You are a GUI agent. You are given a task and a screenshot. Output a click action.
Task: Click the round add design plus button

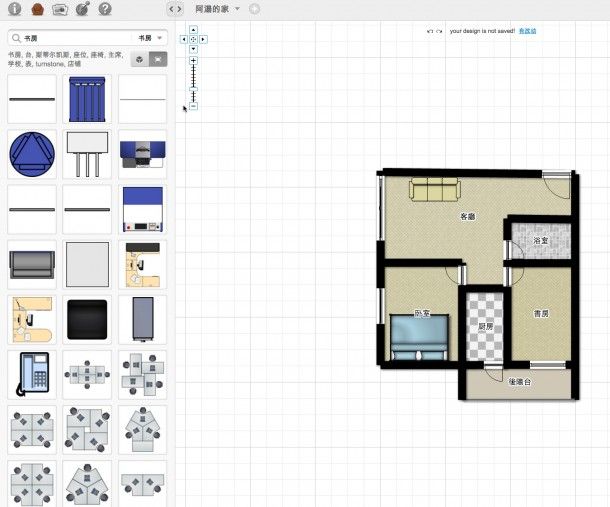tap(254, 9)
